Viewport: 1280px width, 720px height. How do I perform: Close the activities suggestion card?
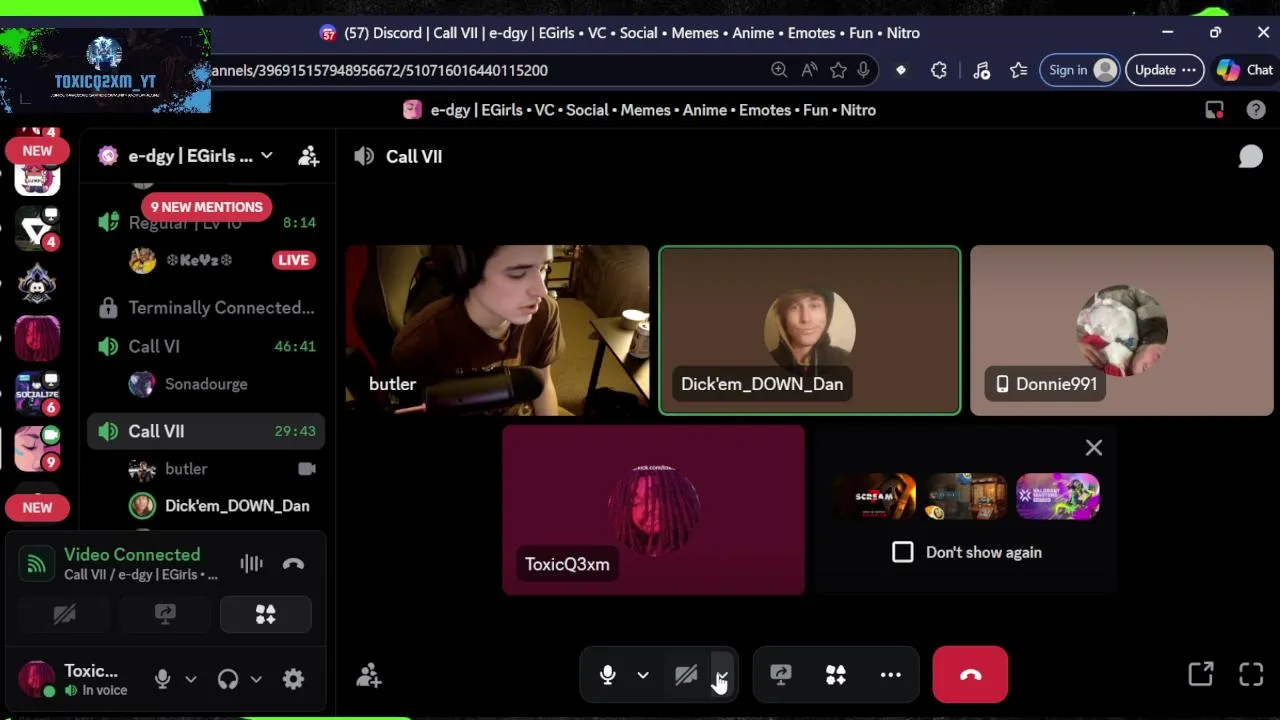(1094, 448)
